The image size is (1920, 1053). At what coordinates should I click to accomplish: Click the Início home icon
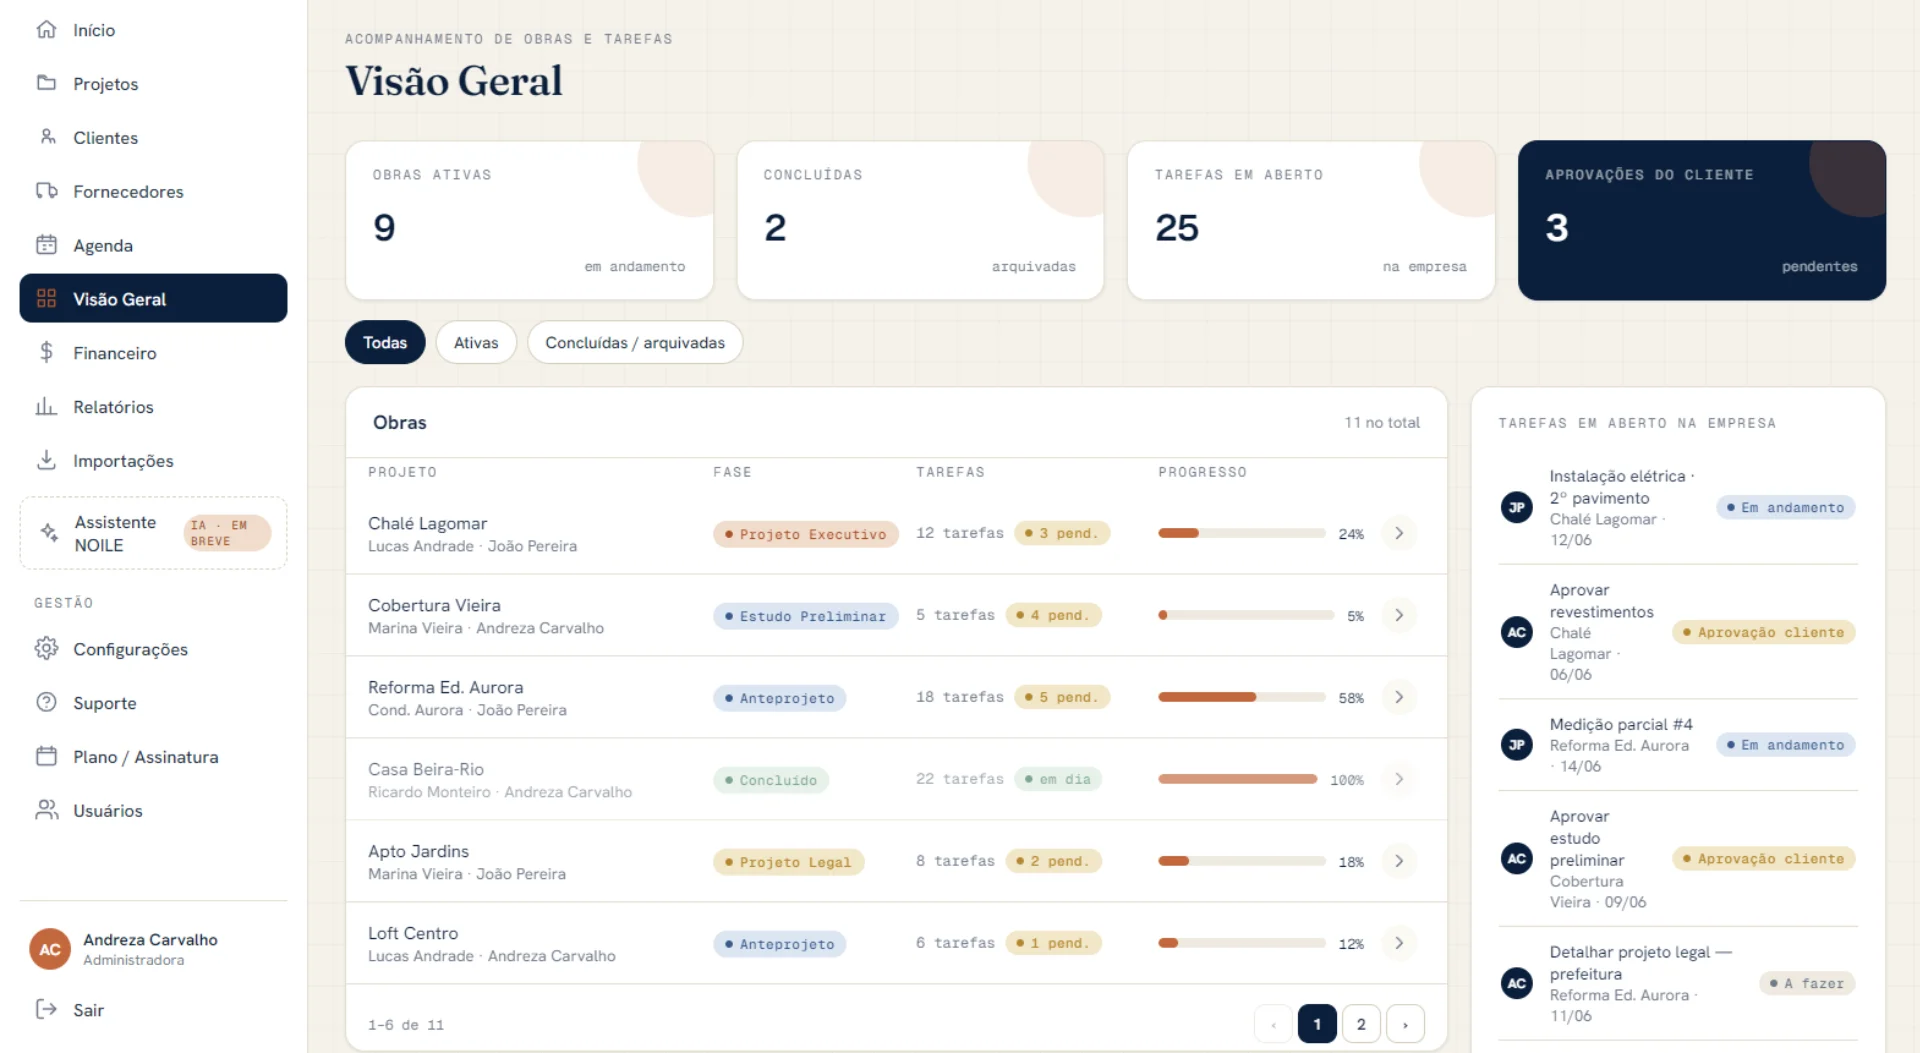[x=46, y=30]
